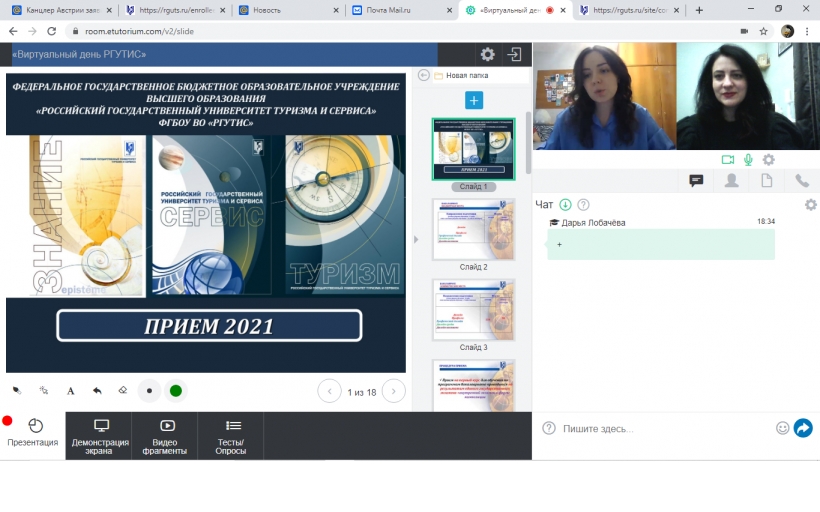Toggle the microphone icon under video
The height and width of the screenshot is (512, 820).
tap(748, 160)
